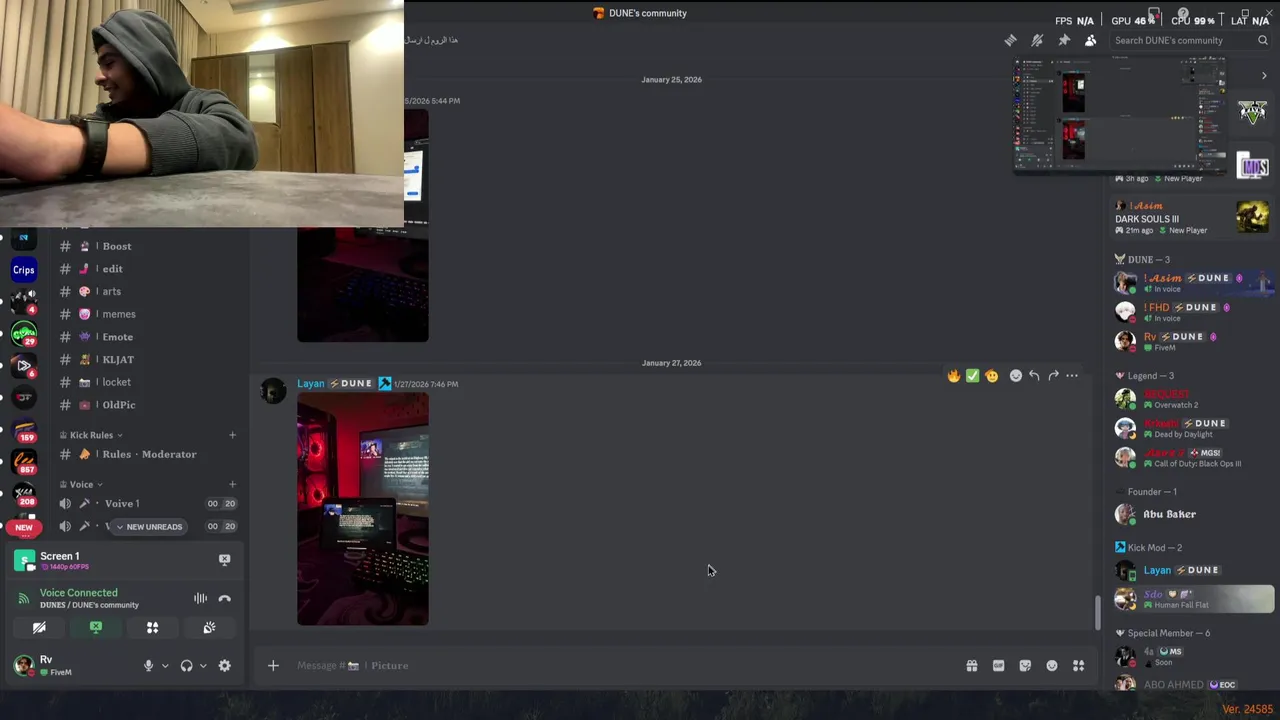Screen dimensions: 1280x720
Task: Open microphone input options arrow
Action: pos(165,666)
